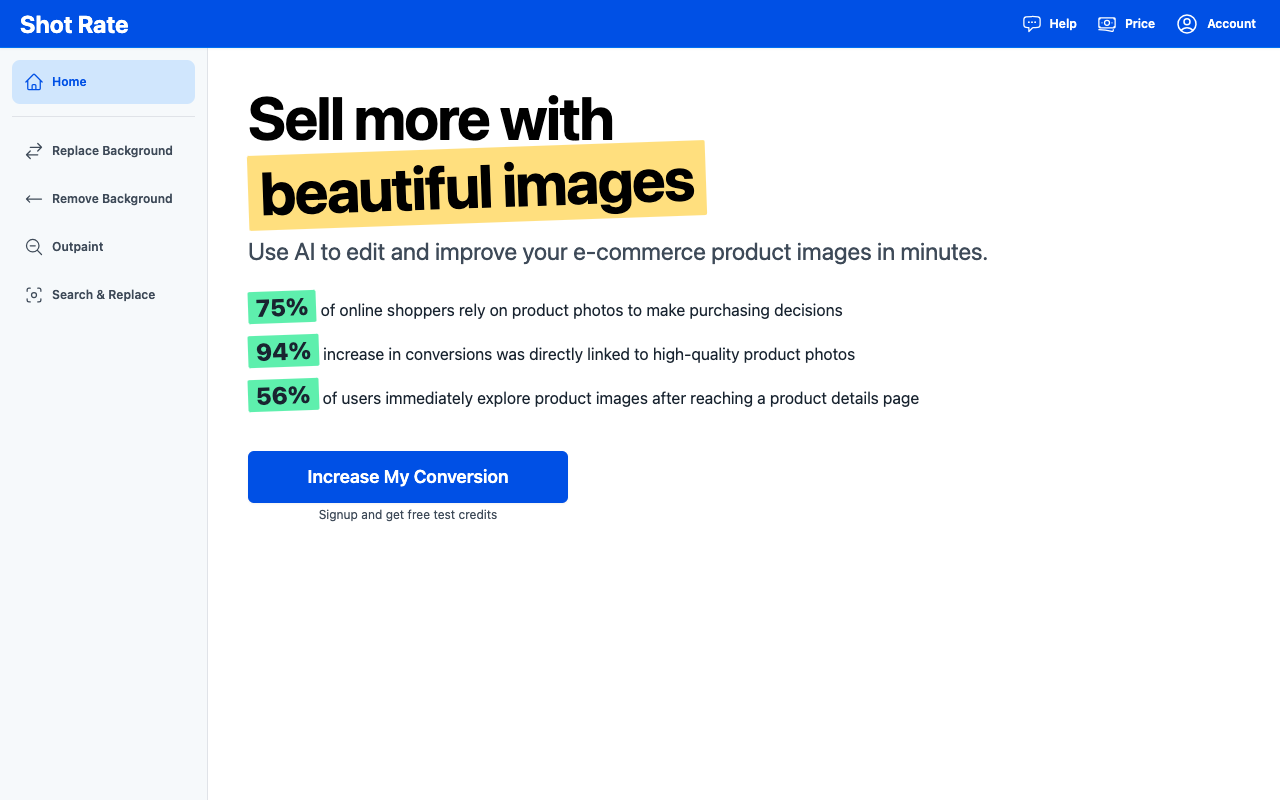
Task: Open the Help link text in header
Action: pyautogui.click(x=1063, y=24)
